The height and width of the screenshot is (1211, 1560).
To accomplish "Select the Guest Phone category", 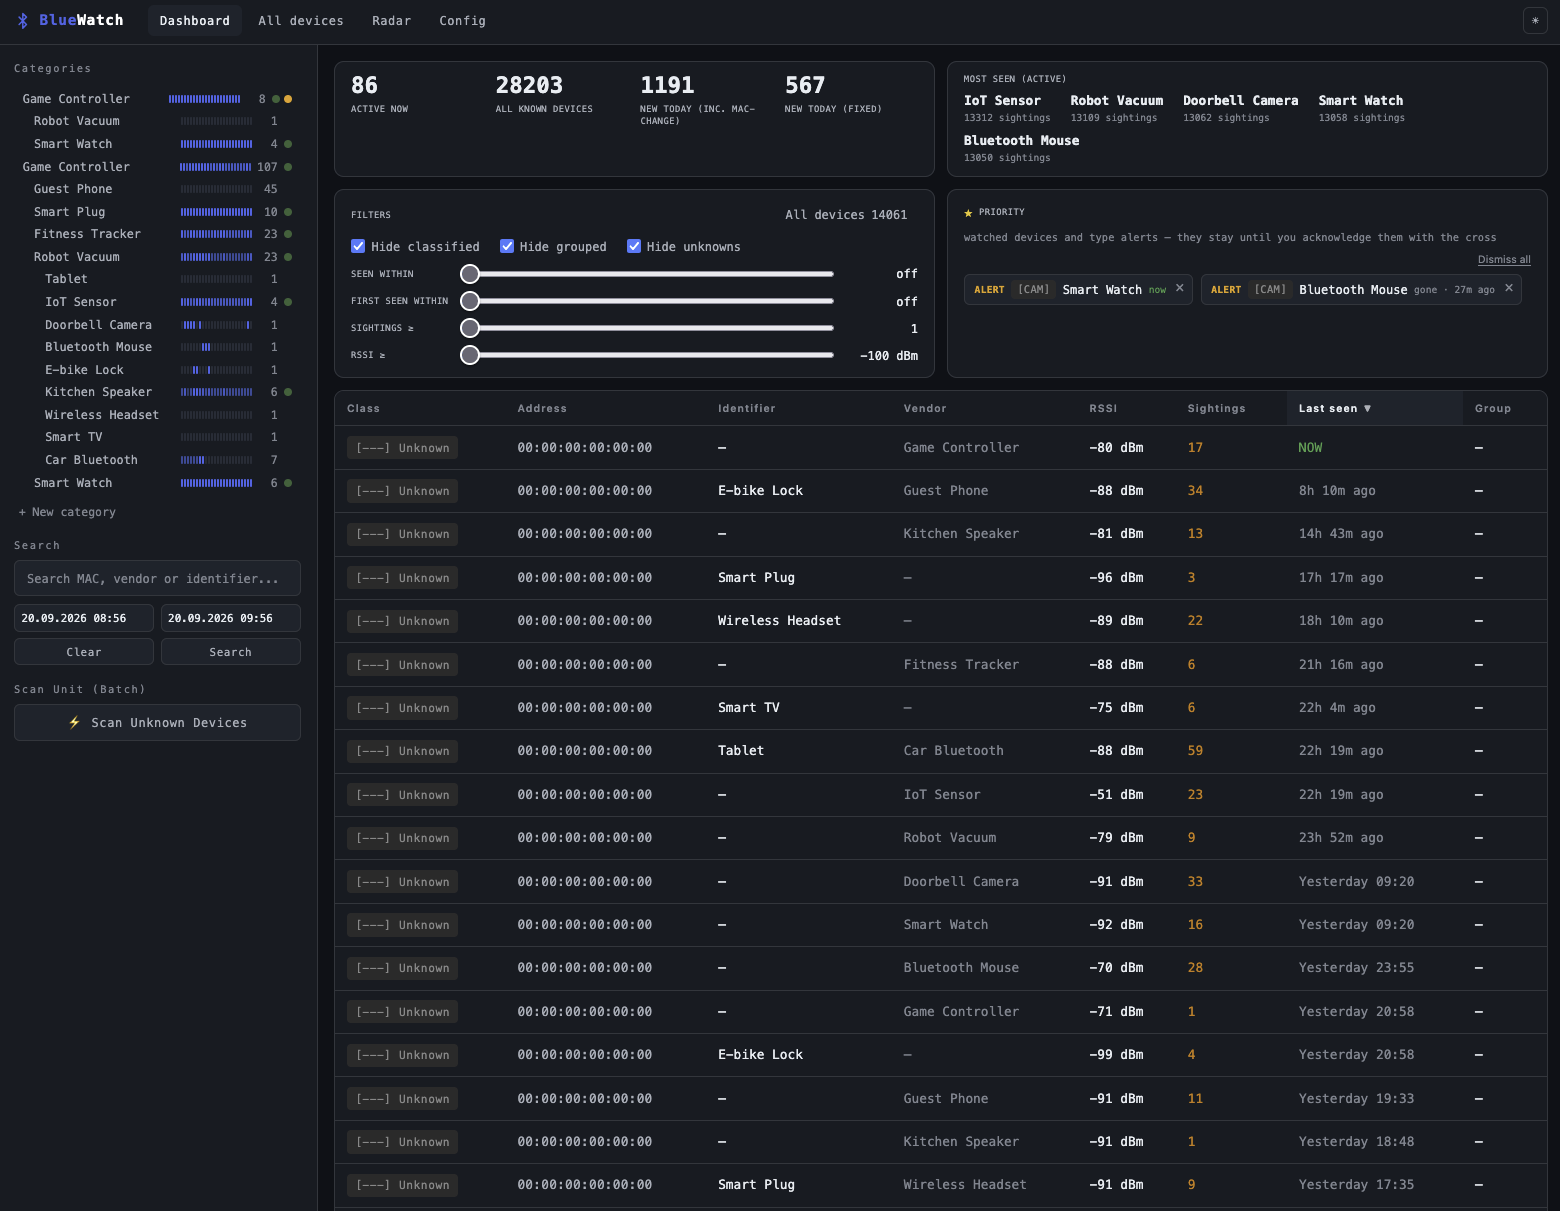I will click(73, 189).
